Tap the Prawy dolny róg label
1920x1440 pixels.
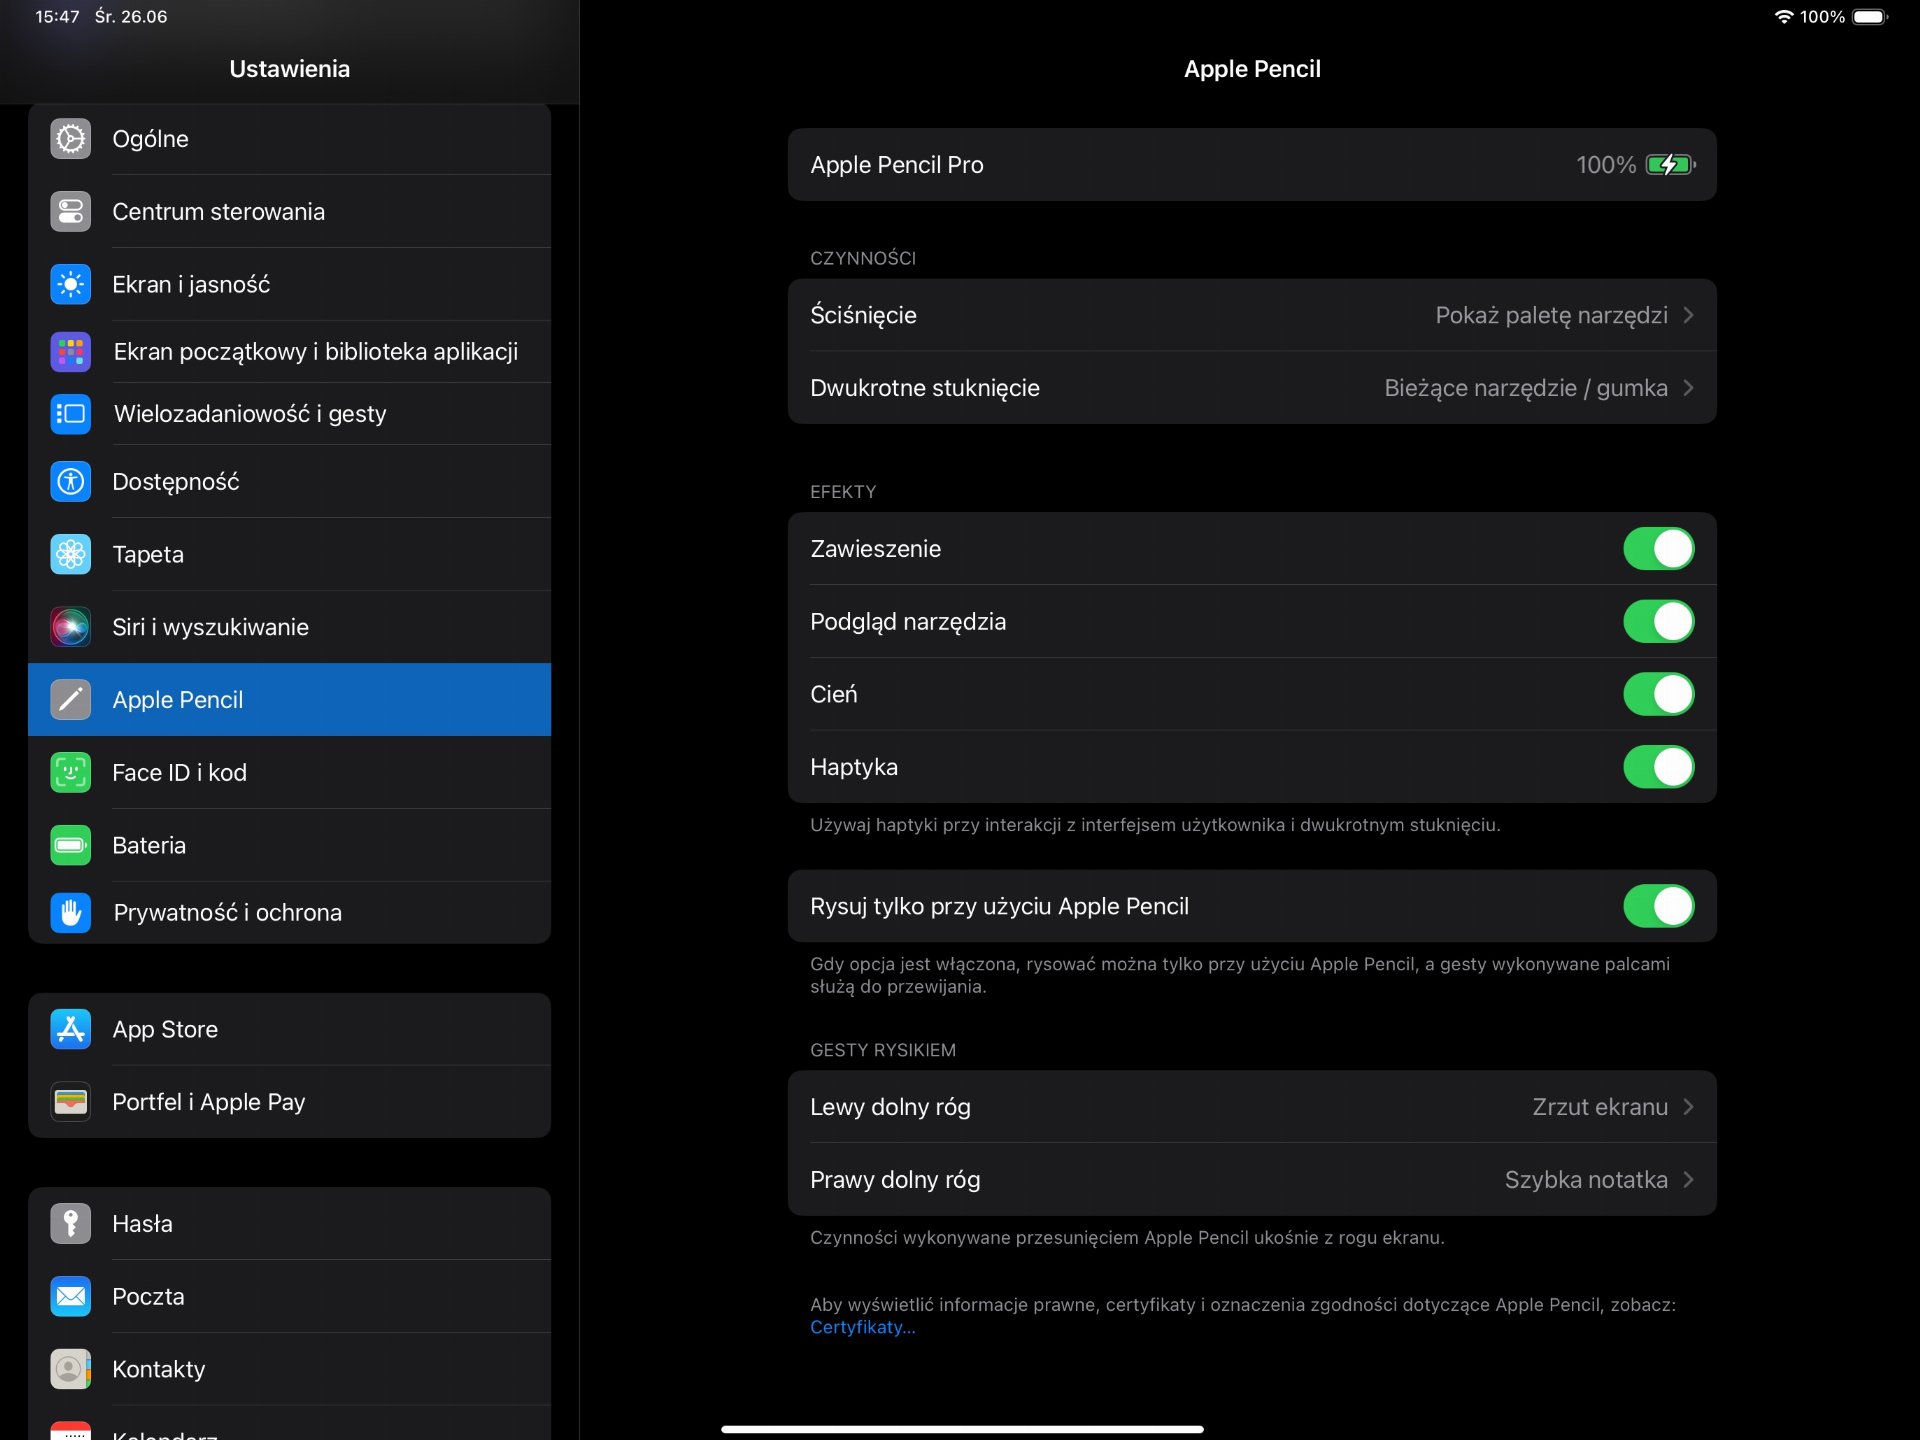[895, 1180]
